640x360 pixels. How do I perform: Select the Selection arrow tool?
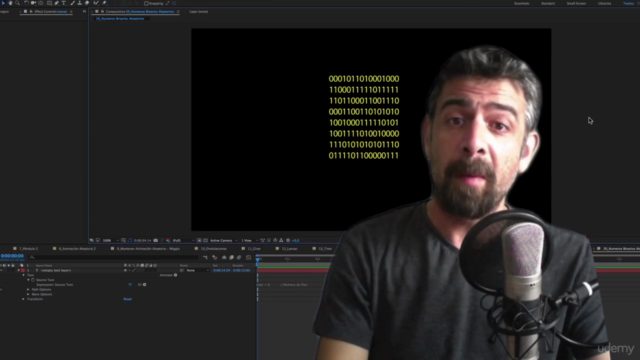3,3
